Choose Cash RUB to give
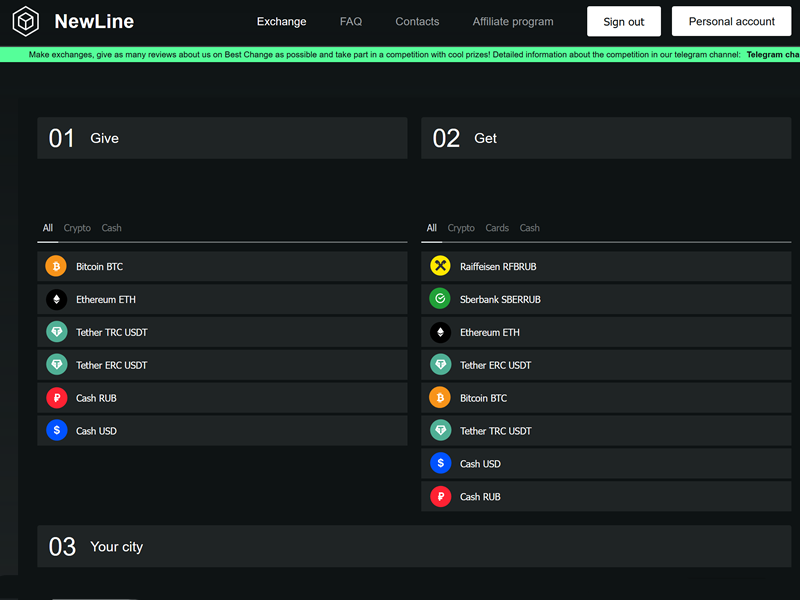This screenshot has height=600, width=800. click(222, 398)
